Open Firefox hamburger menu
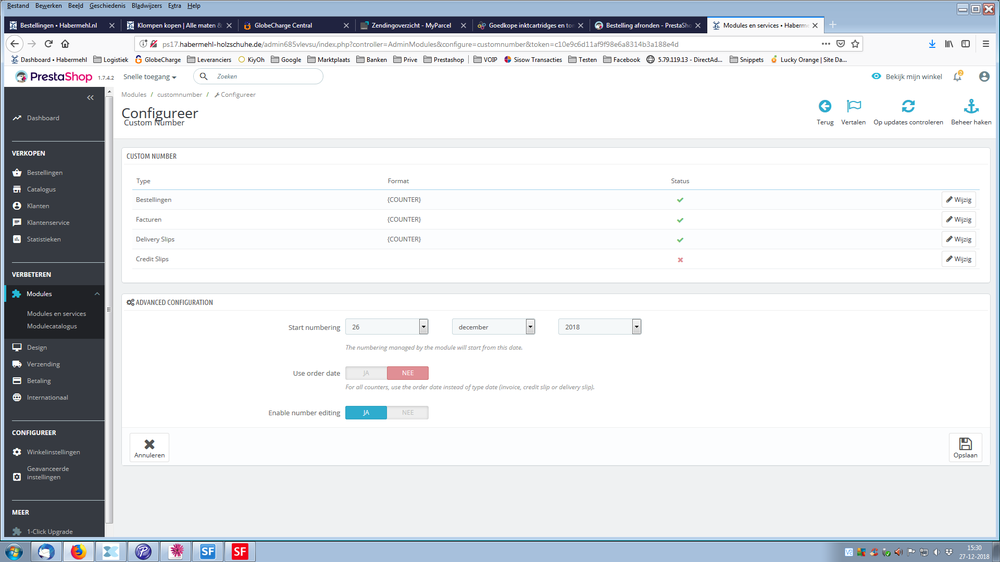The width and height of the screenshot is (1000, 562). click(x=985, y=44)
